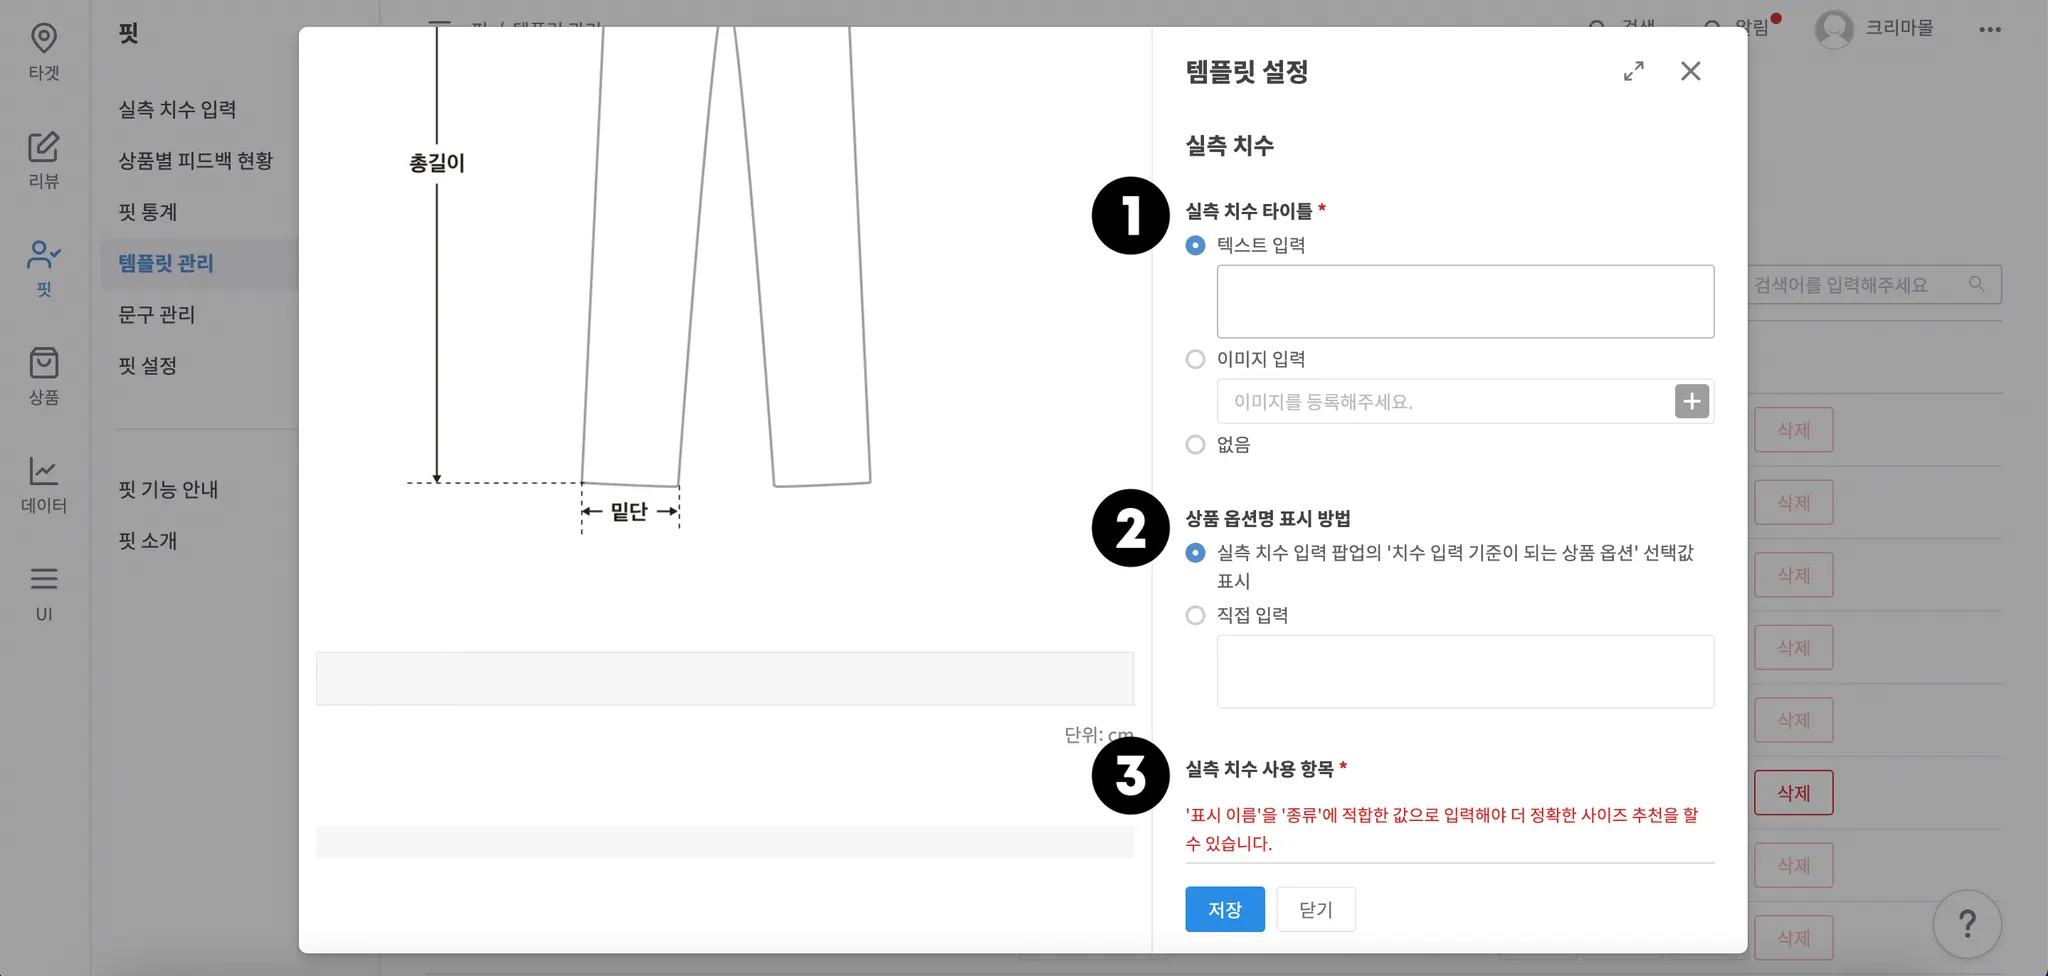The height and width of the screenshot is (976, 2048).
Task: Open the top-right more options menu
Action: click(1990, 29)
